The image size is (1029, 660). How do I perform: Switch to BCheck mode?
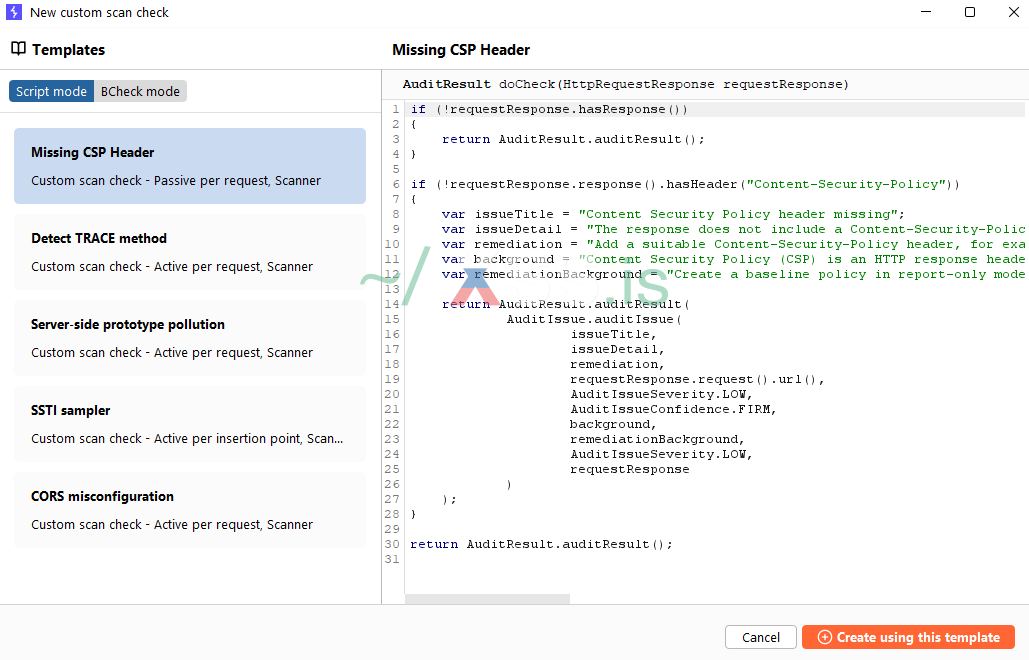tap(140, 91)
